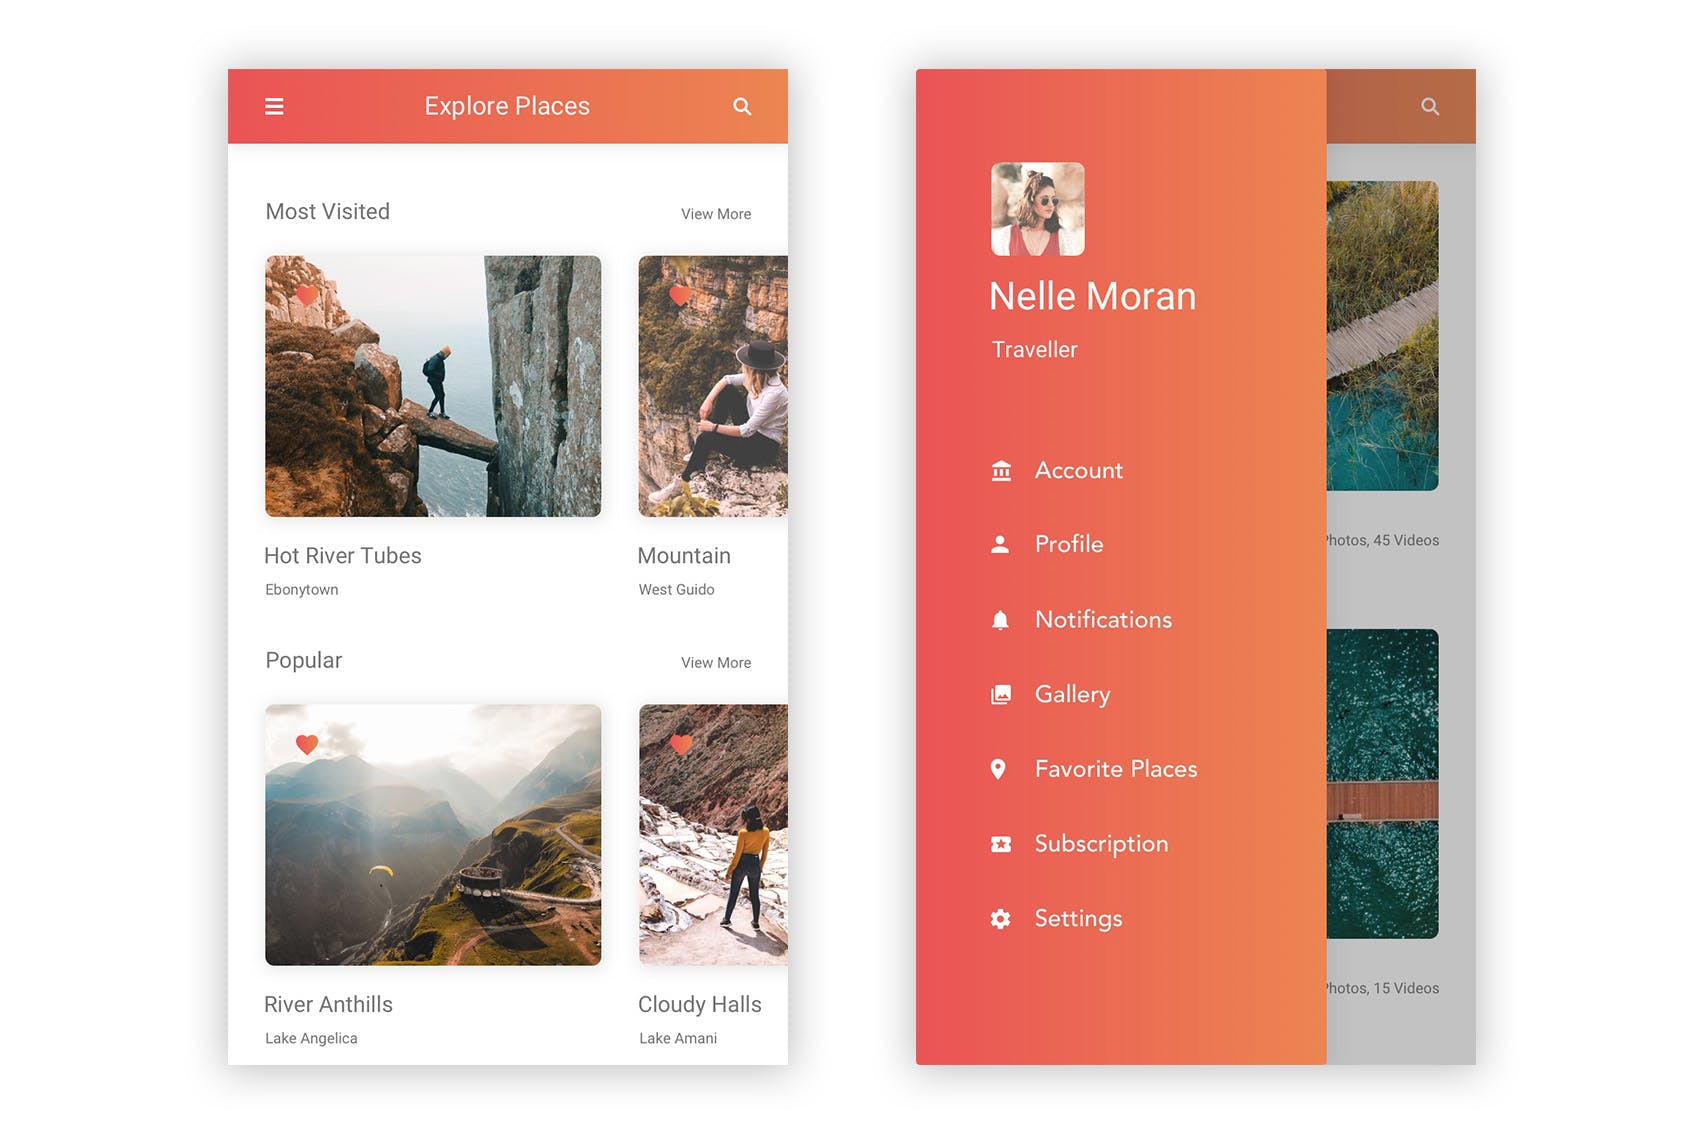Open the Favorite Places menu entry
Image resolution: width=1700 pixels, height=1133 pixels.
coord(1115,768)
